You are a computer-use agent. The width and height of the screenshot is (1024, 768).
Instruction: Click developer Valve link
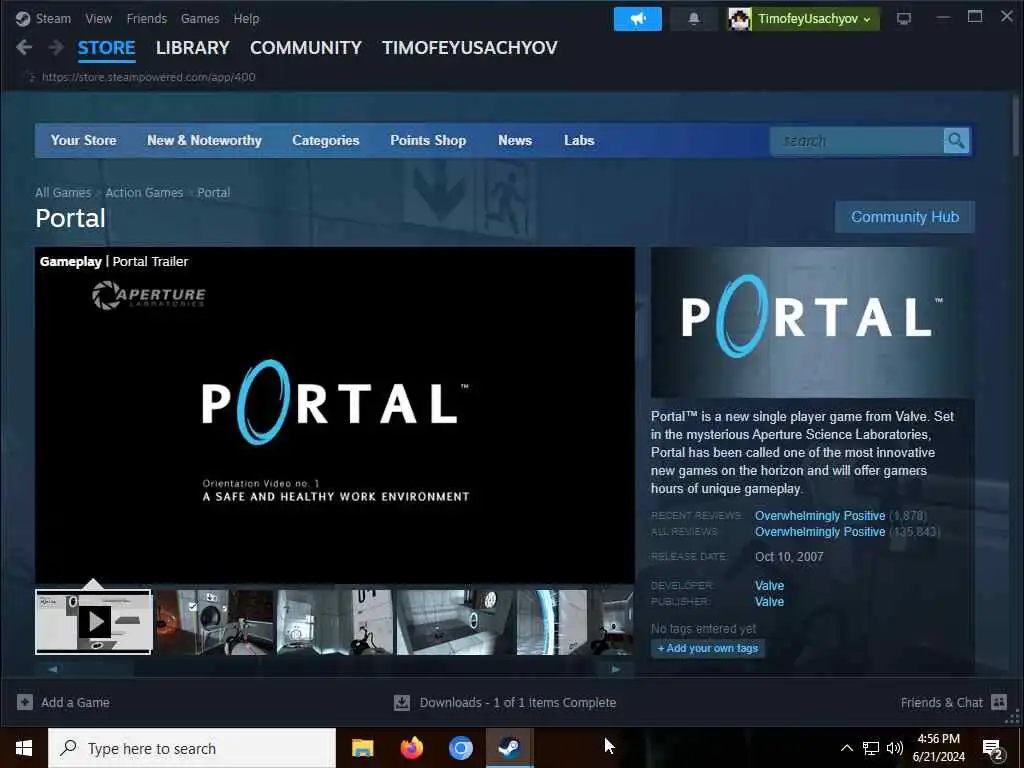point(769,586)
